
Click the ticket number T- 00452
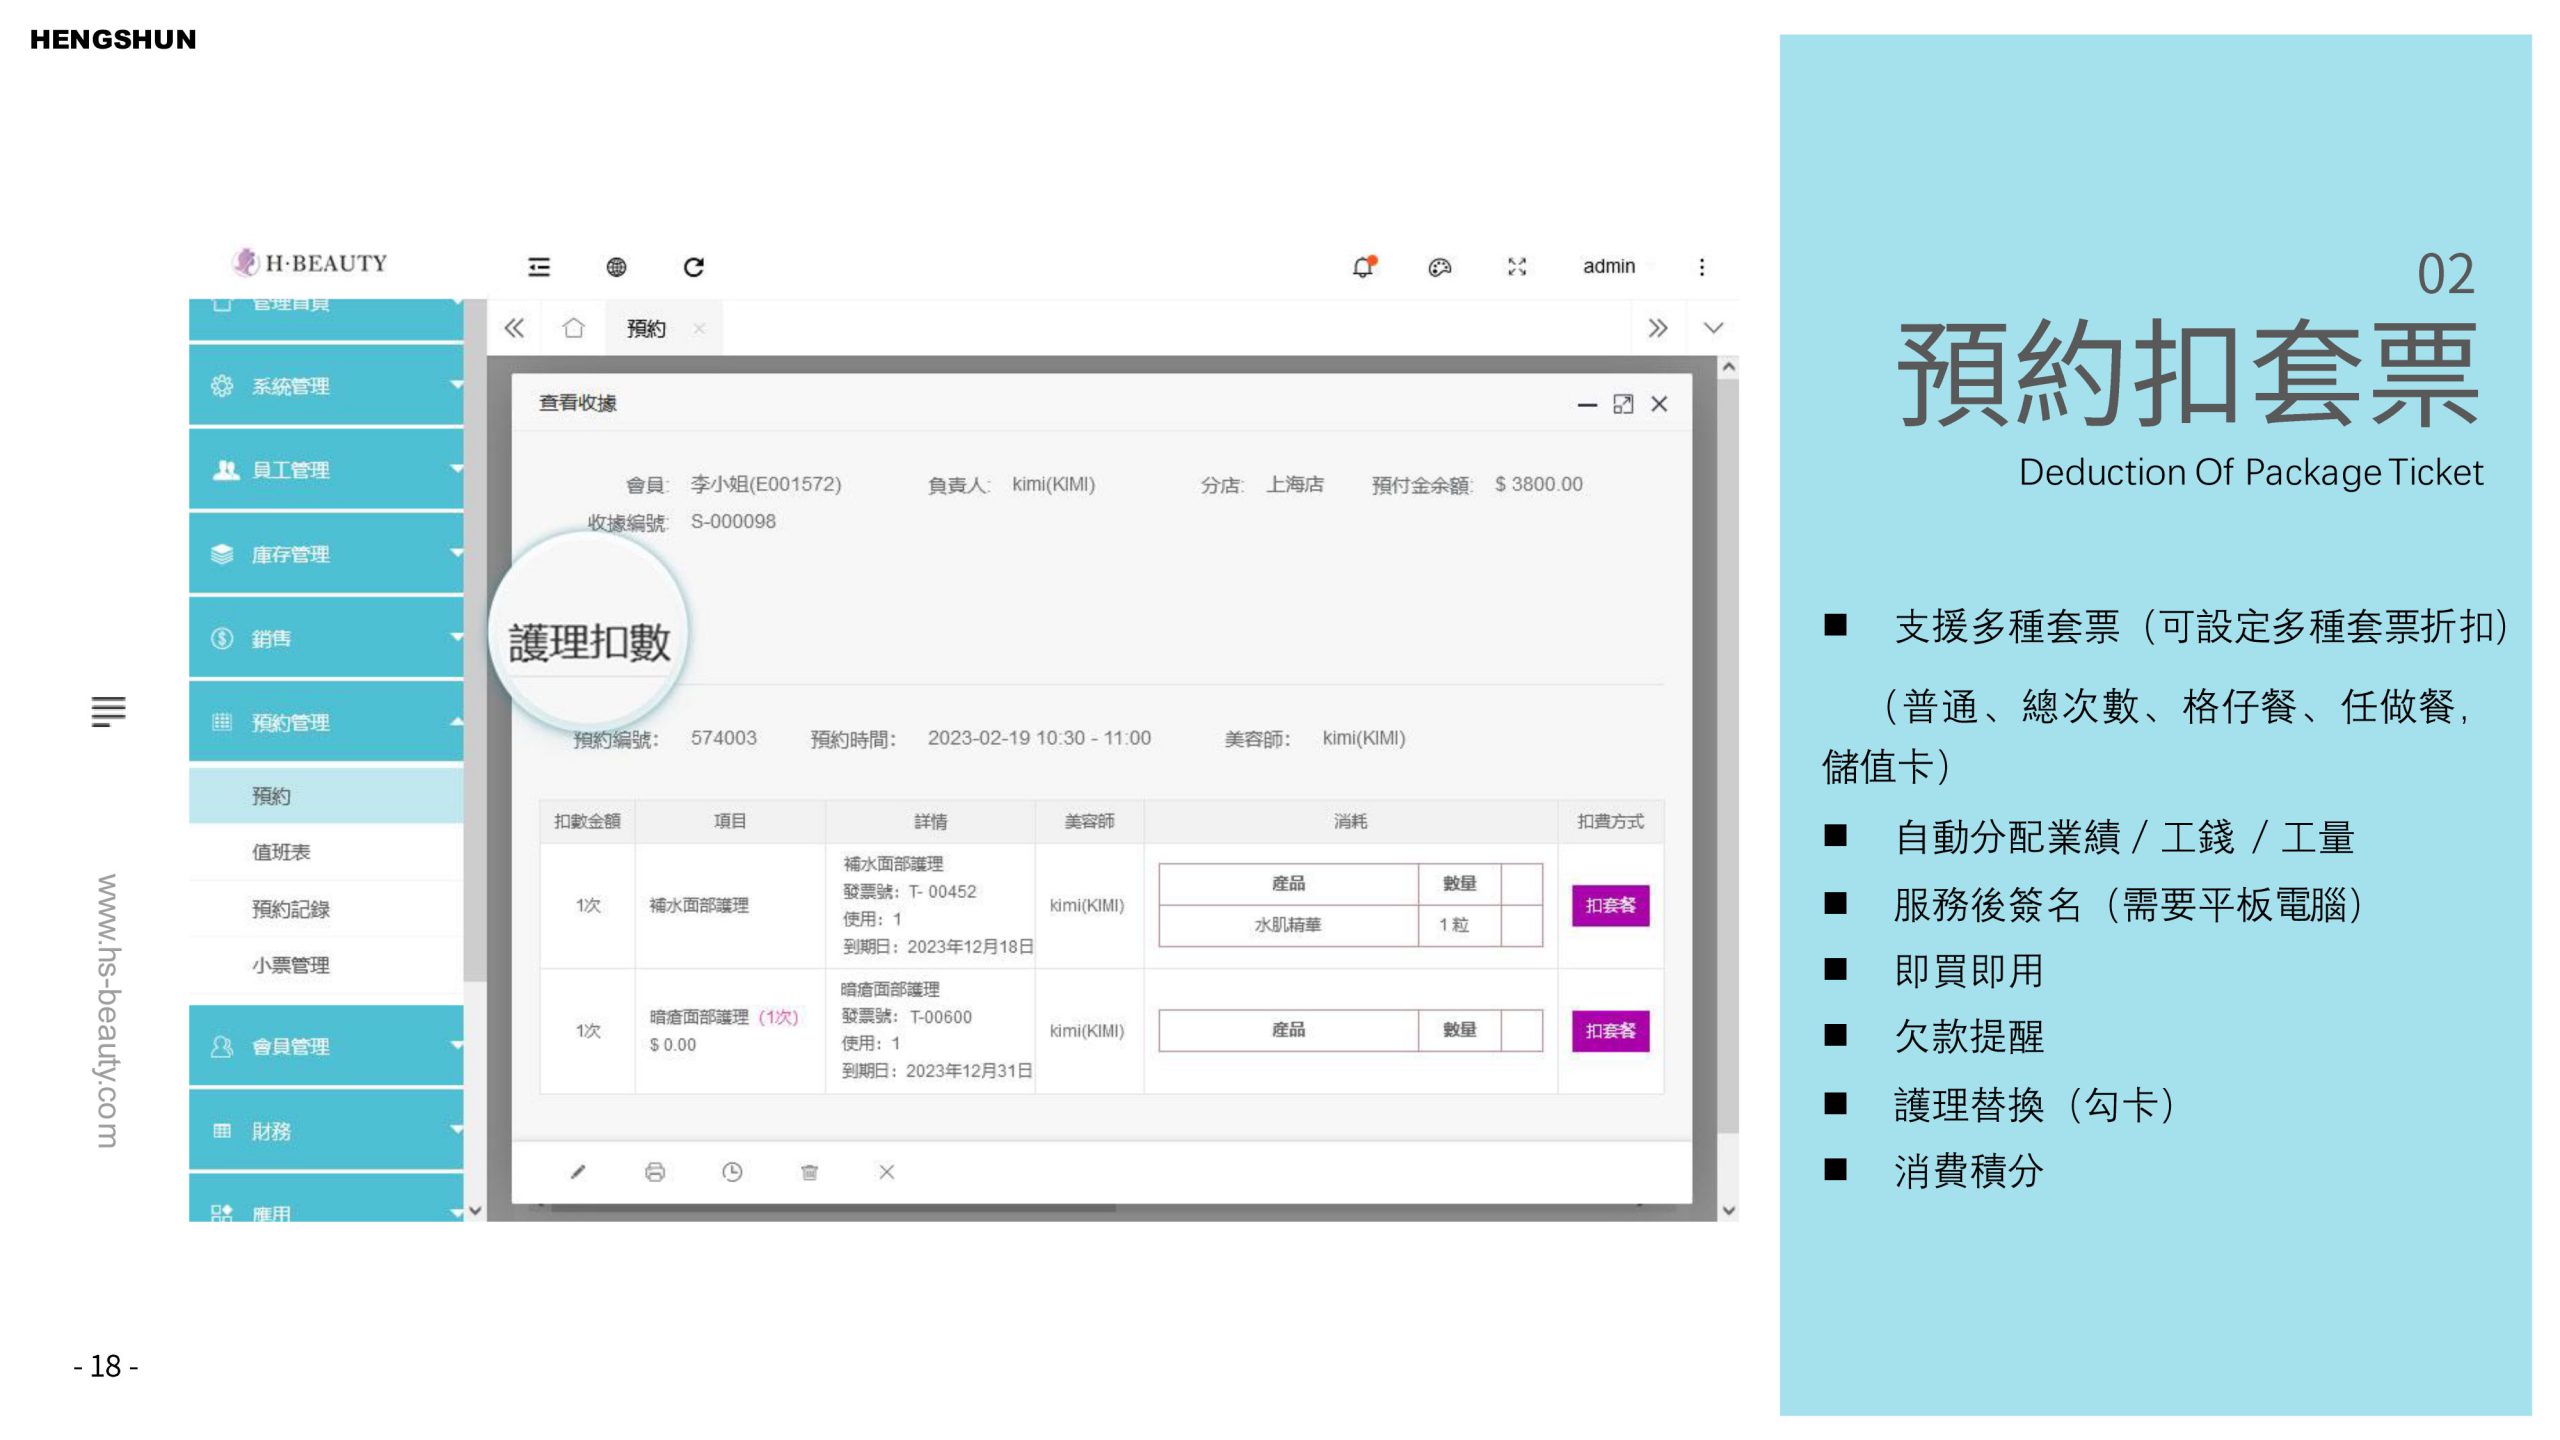(942, 891)
